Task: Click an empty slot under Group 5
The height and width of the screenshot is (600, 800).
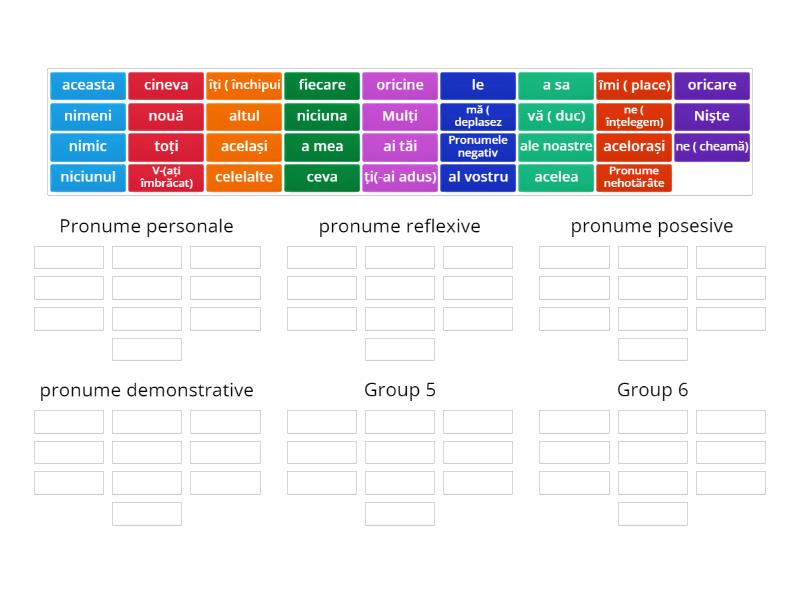Action: 400,421
